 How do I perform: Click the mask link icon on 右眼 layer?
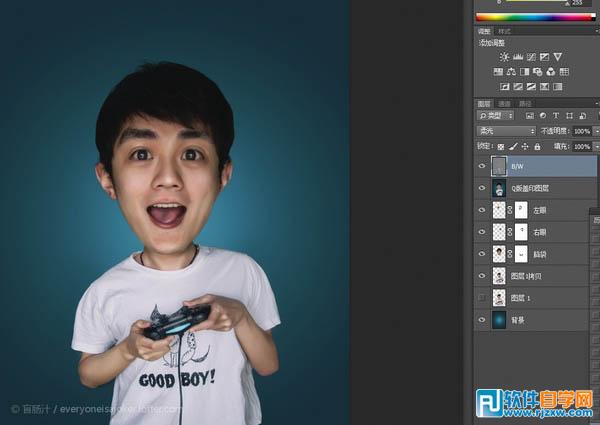(510, 232)
